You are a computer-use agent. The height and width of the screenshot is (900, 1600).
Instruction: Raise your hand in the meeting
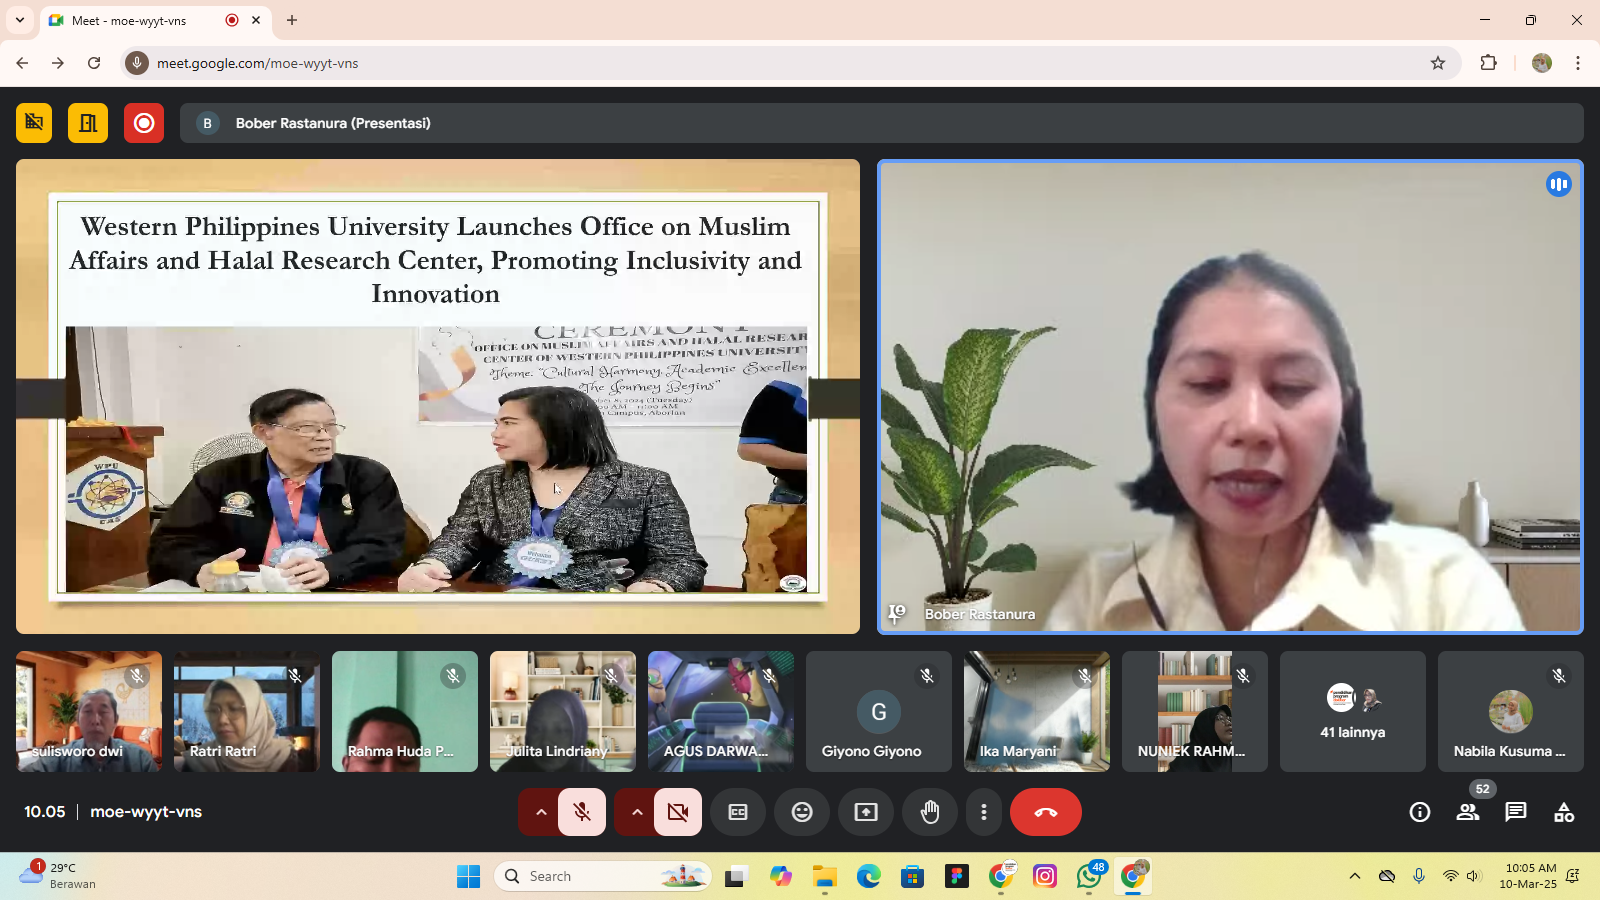[x=930, y=812]
